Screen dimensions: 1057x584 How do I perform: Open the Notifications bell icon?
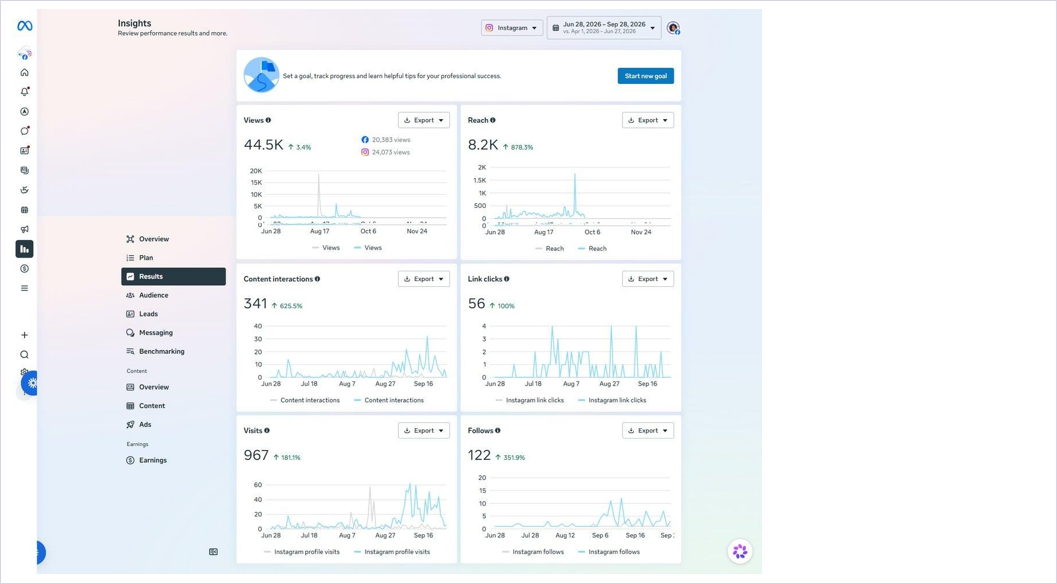coord(24,92)
